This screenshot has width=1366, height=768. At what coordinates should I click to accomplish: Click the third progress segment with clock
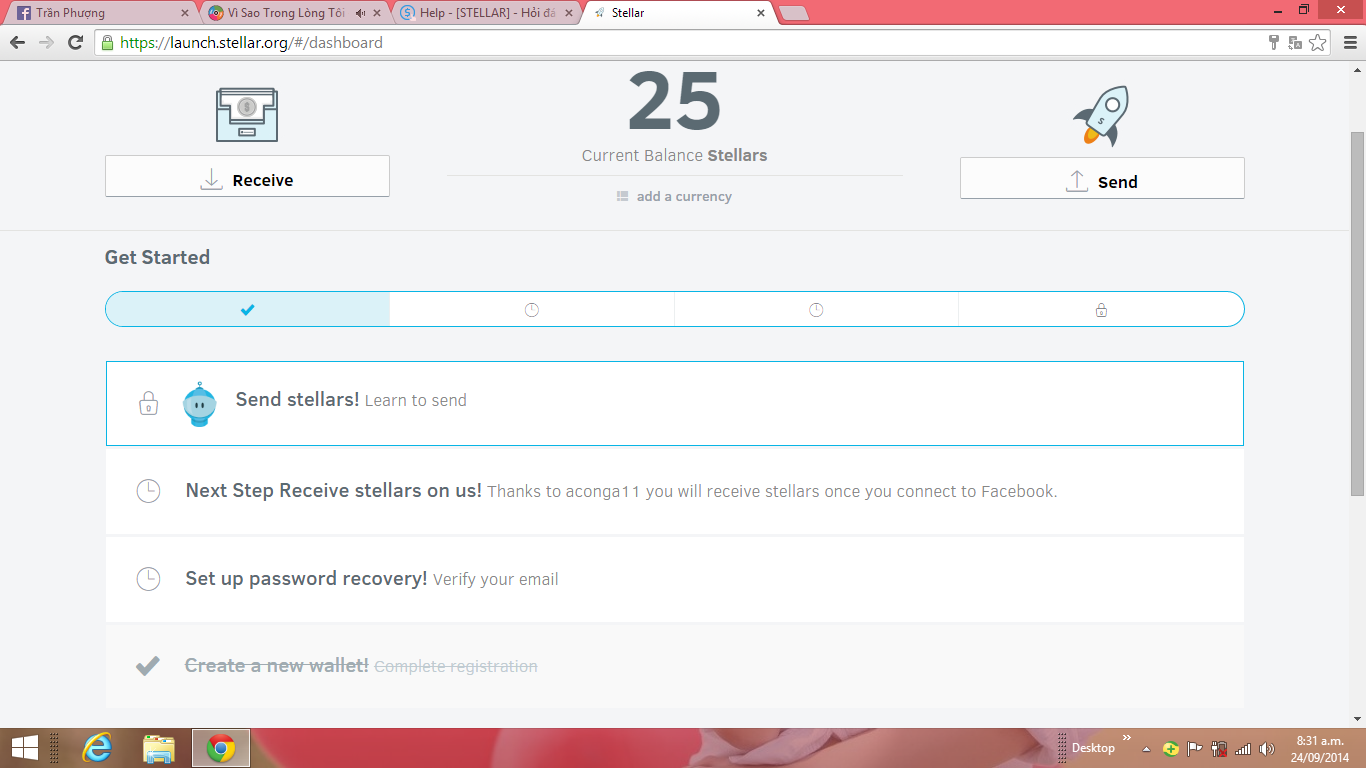pos(816,309)
